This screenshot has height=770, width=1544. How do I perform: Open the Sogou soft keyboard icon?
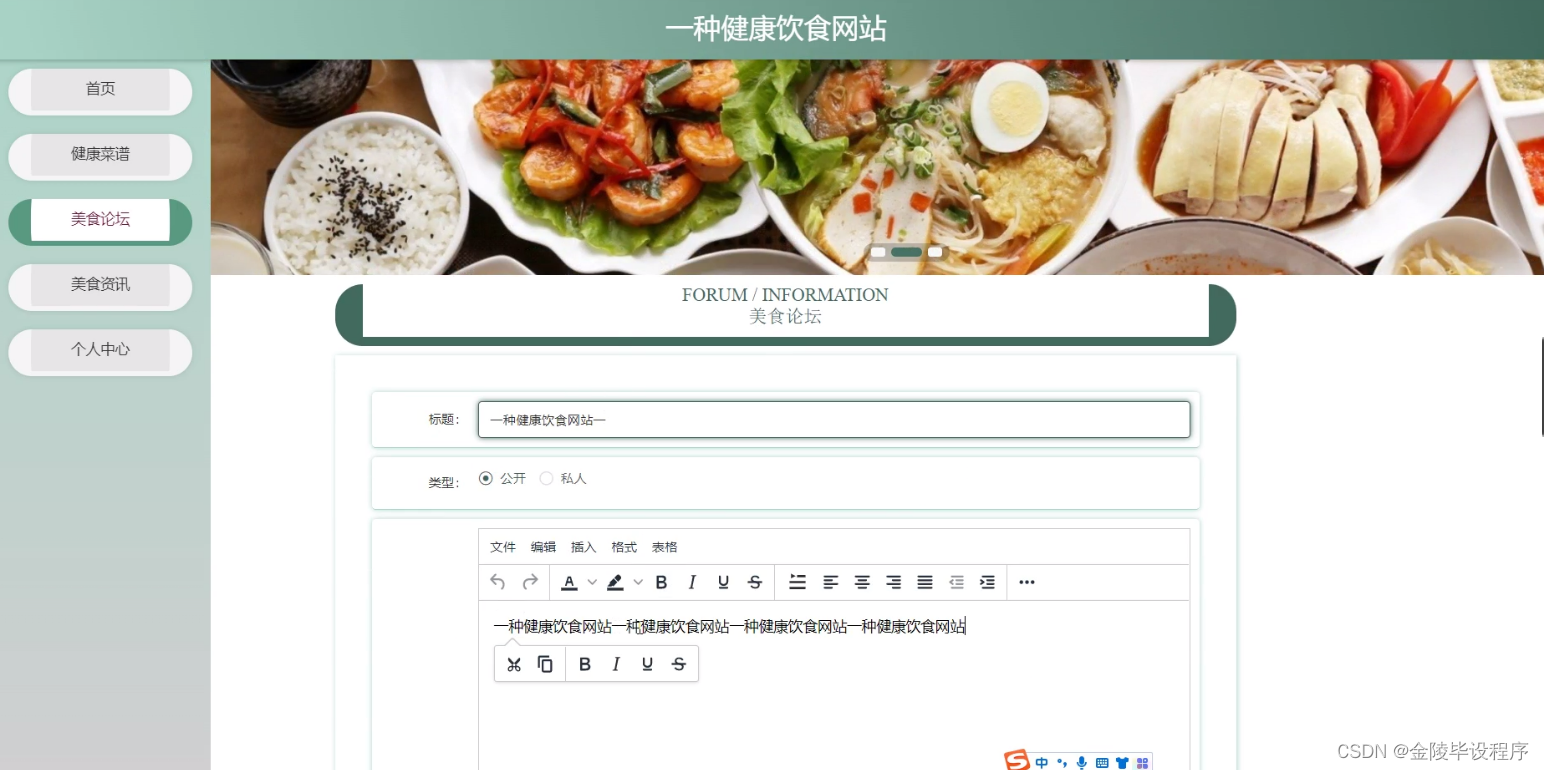tap(1101, 761)
